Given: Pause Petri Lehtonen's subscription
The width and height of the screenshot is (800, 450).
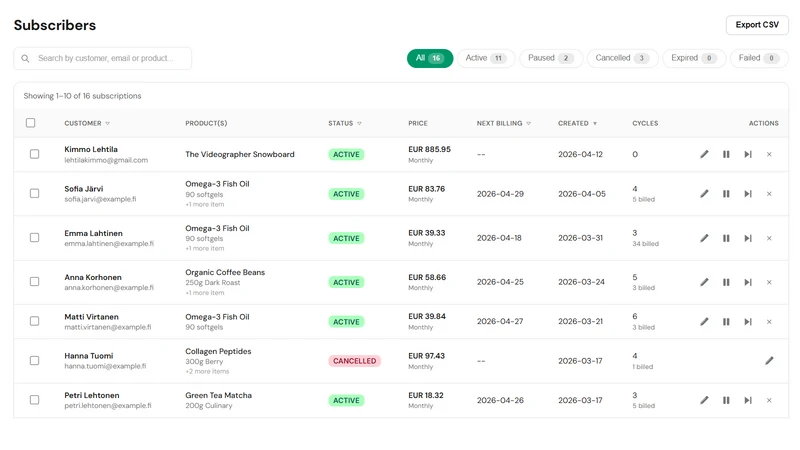Looking at the screenshot, I should tap(726, 401).
